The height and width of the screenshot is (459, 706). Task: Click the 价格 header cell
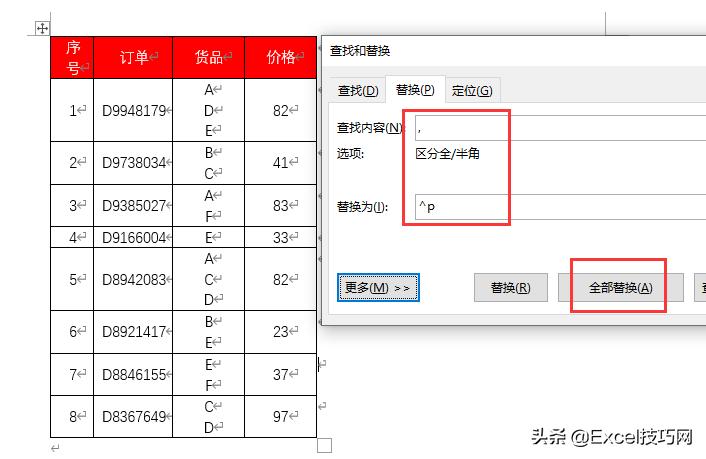point(281,58)
